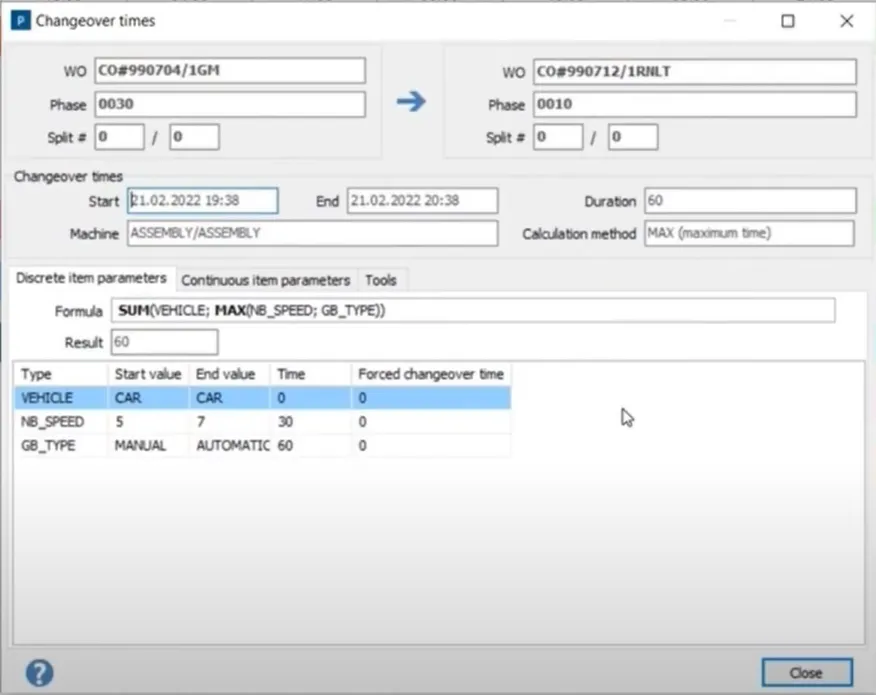
Task: Click the Duration field
Action: coord(749,201)
